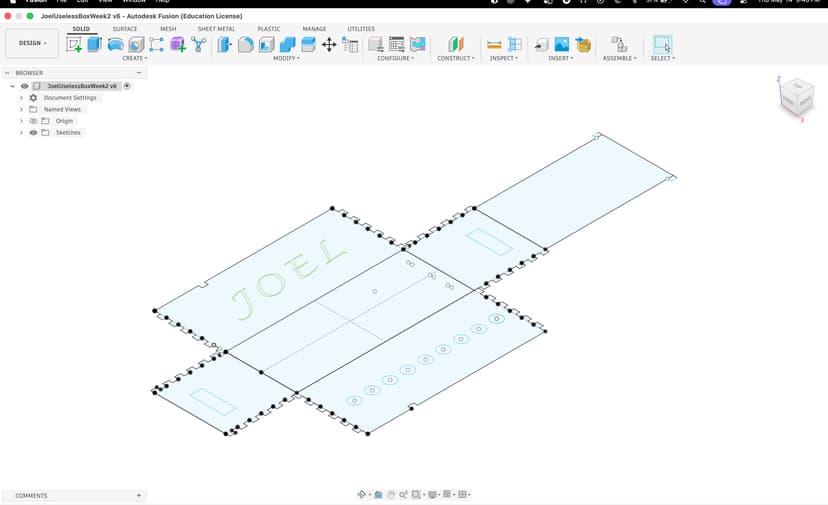Image resolution: width=828 pixels, height=505 pixels.
Task: Select the Offset Plane construct tool
Action: 456,44
